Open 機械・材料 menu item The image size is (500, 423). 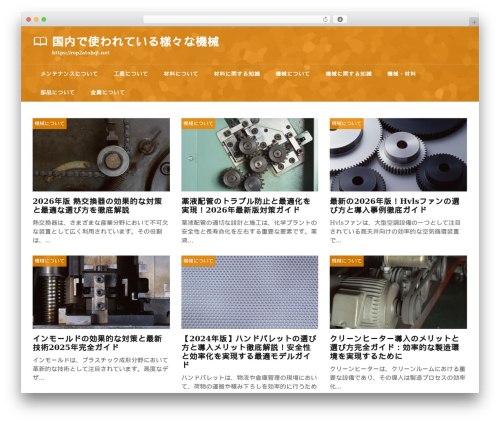pyautogui.click(x=401, y=74)
